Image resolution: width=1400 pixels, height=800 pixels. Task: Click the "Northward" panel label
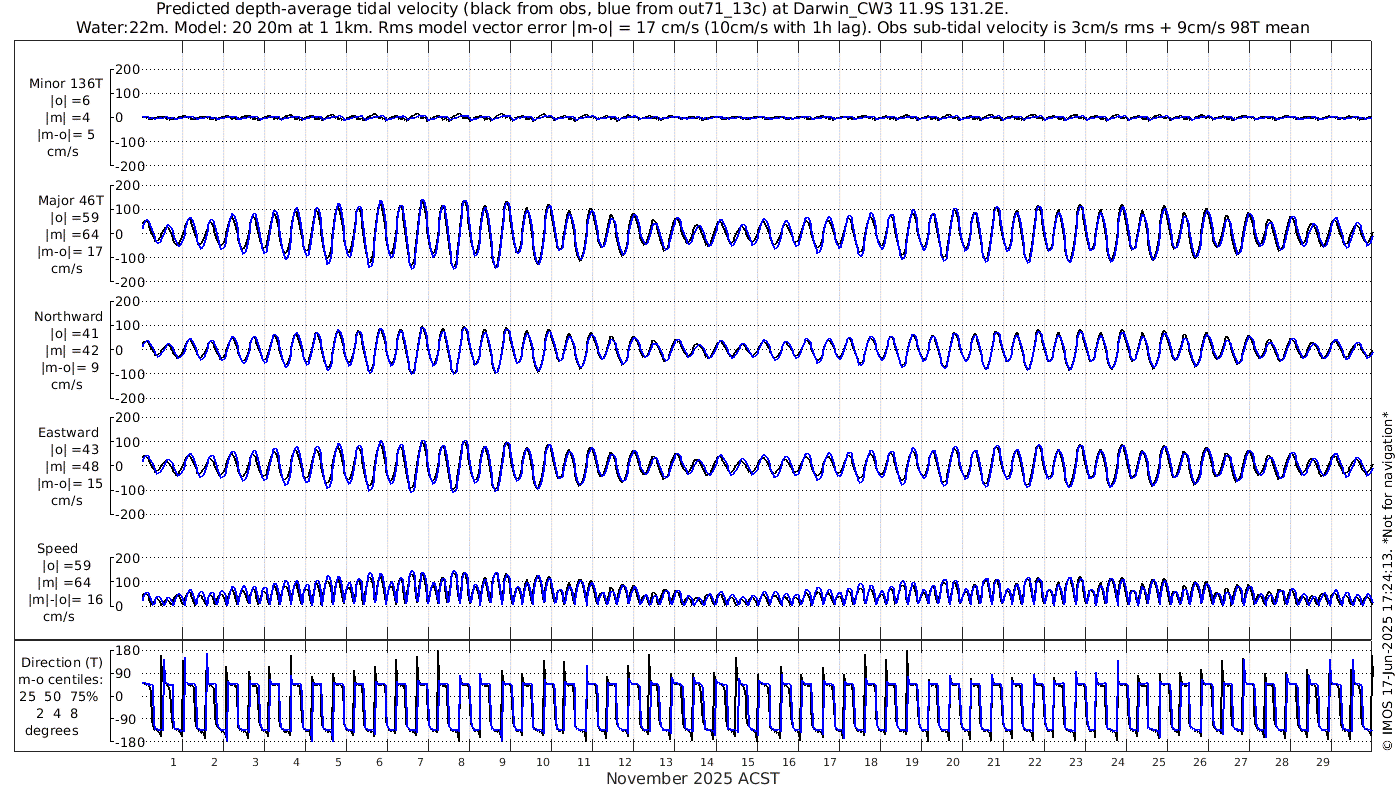tap(68, 316)
